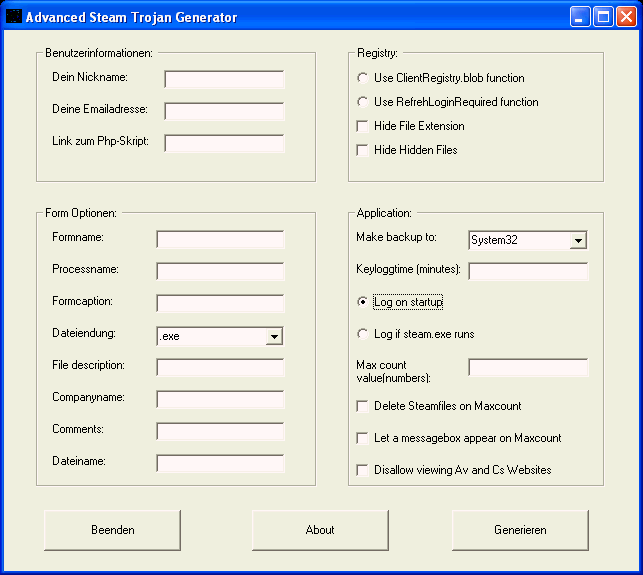Click the application icon in the title bar

coord(14,17)
